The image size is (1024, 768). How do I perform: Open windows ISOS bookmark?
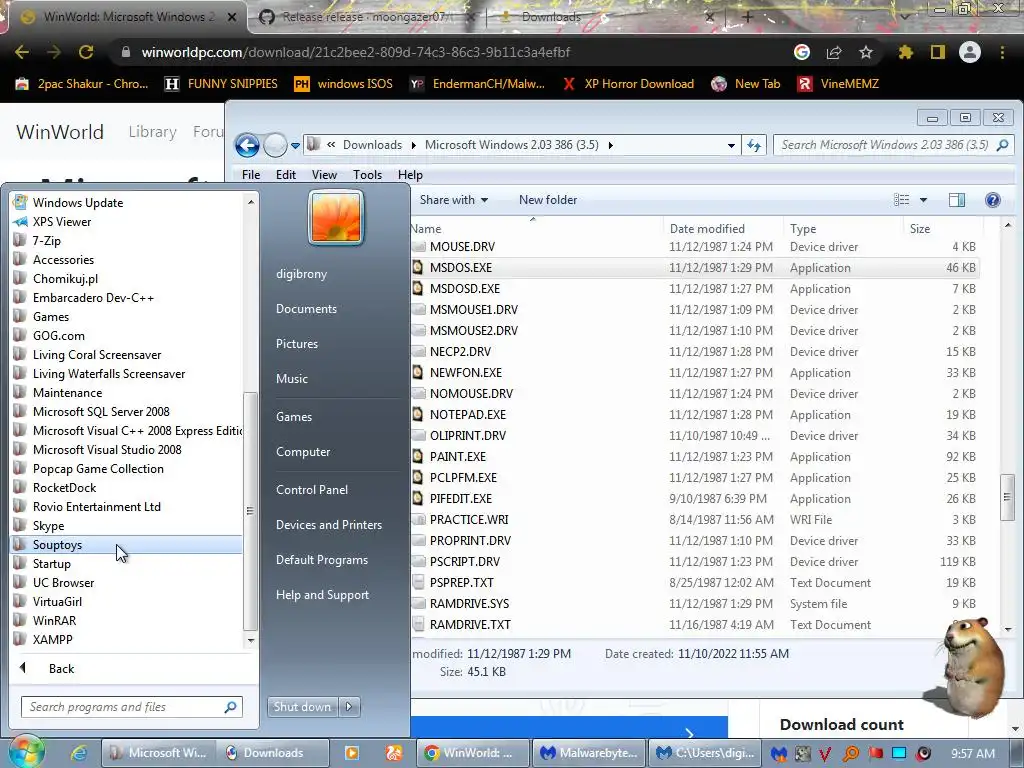point(344,84)
